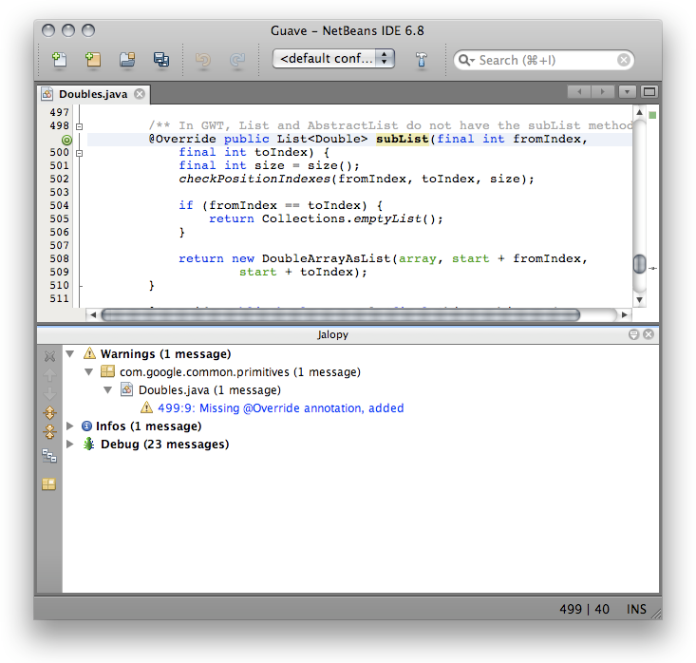The image size is (696, 663).
Task: Click inside the Search field
Action: [545, 60]
